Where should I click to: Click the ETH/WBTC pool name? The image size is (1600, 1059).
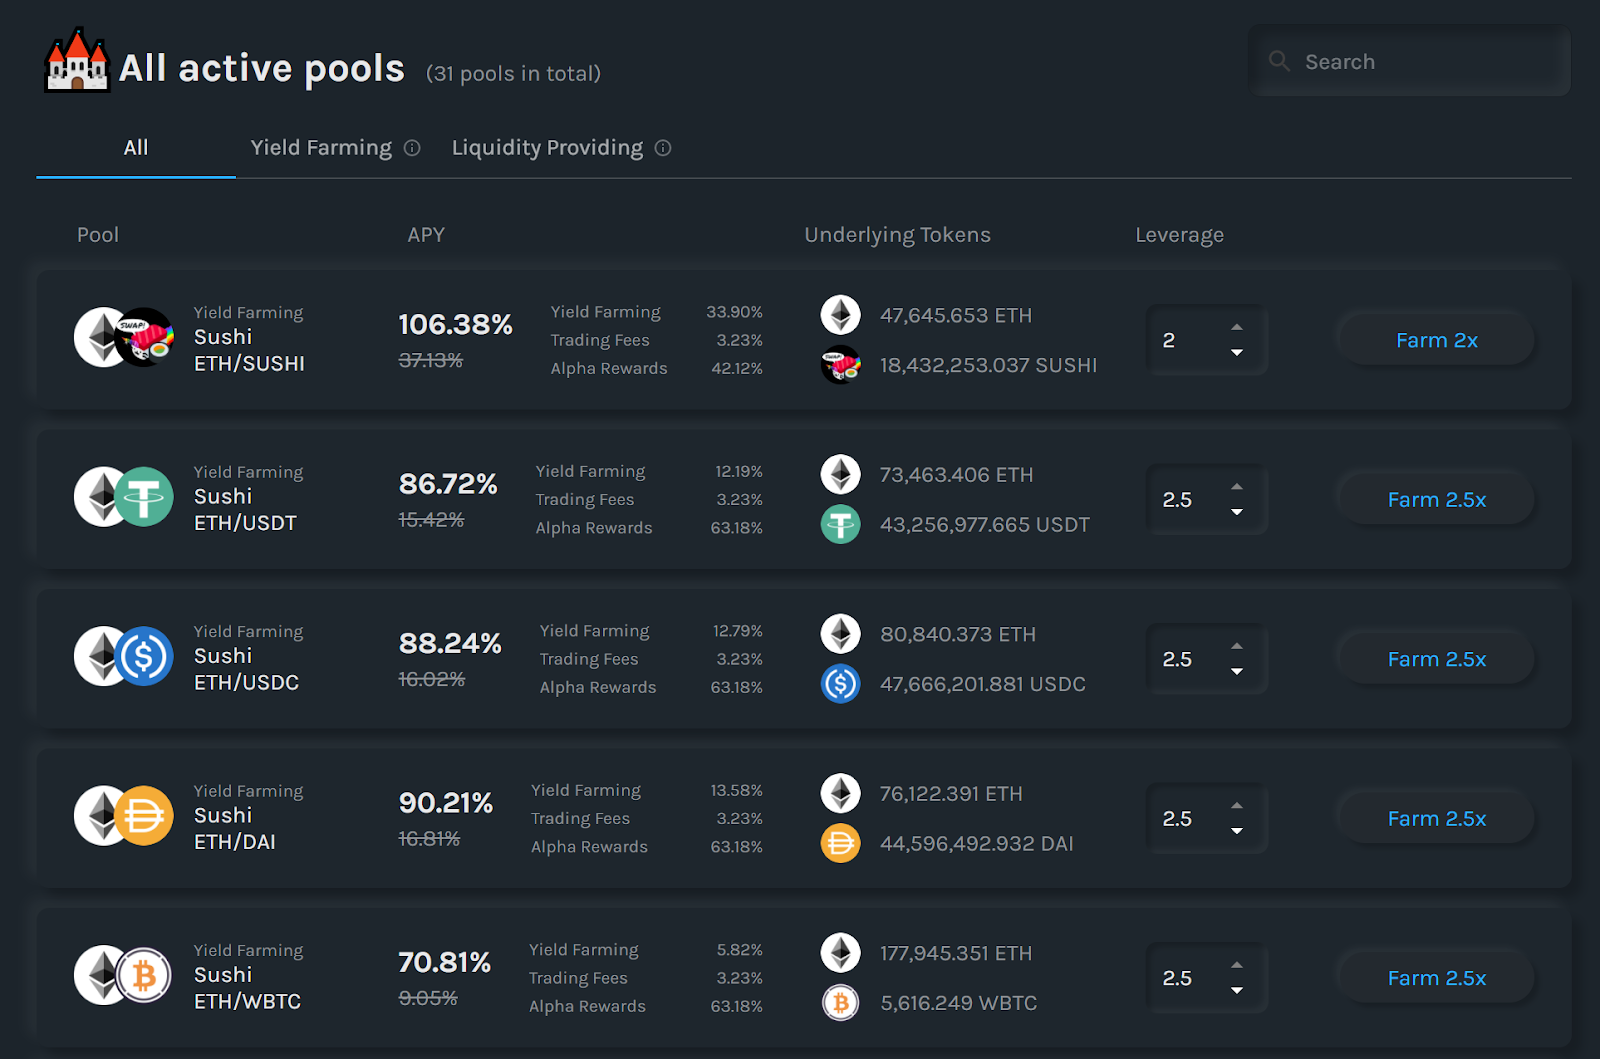(247, 1002)
